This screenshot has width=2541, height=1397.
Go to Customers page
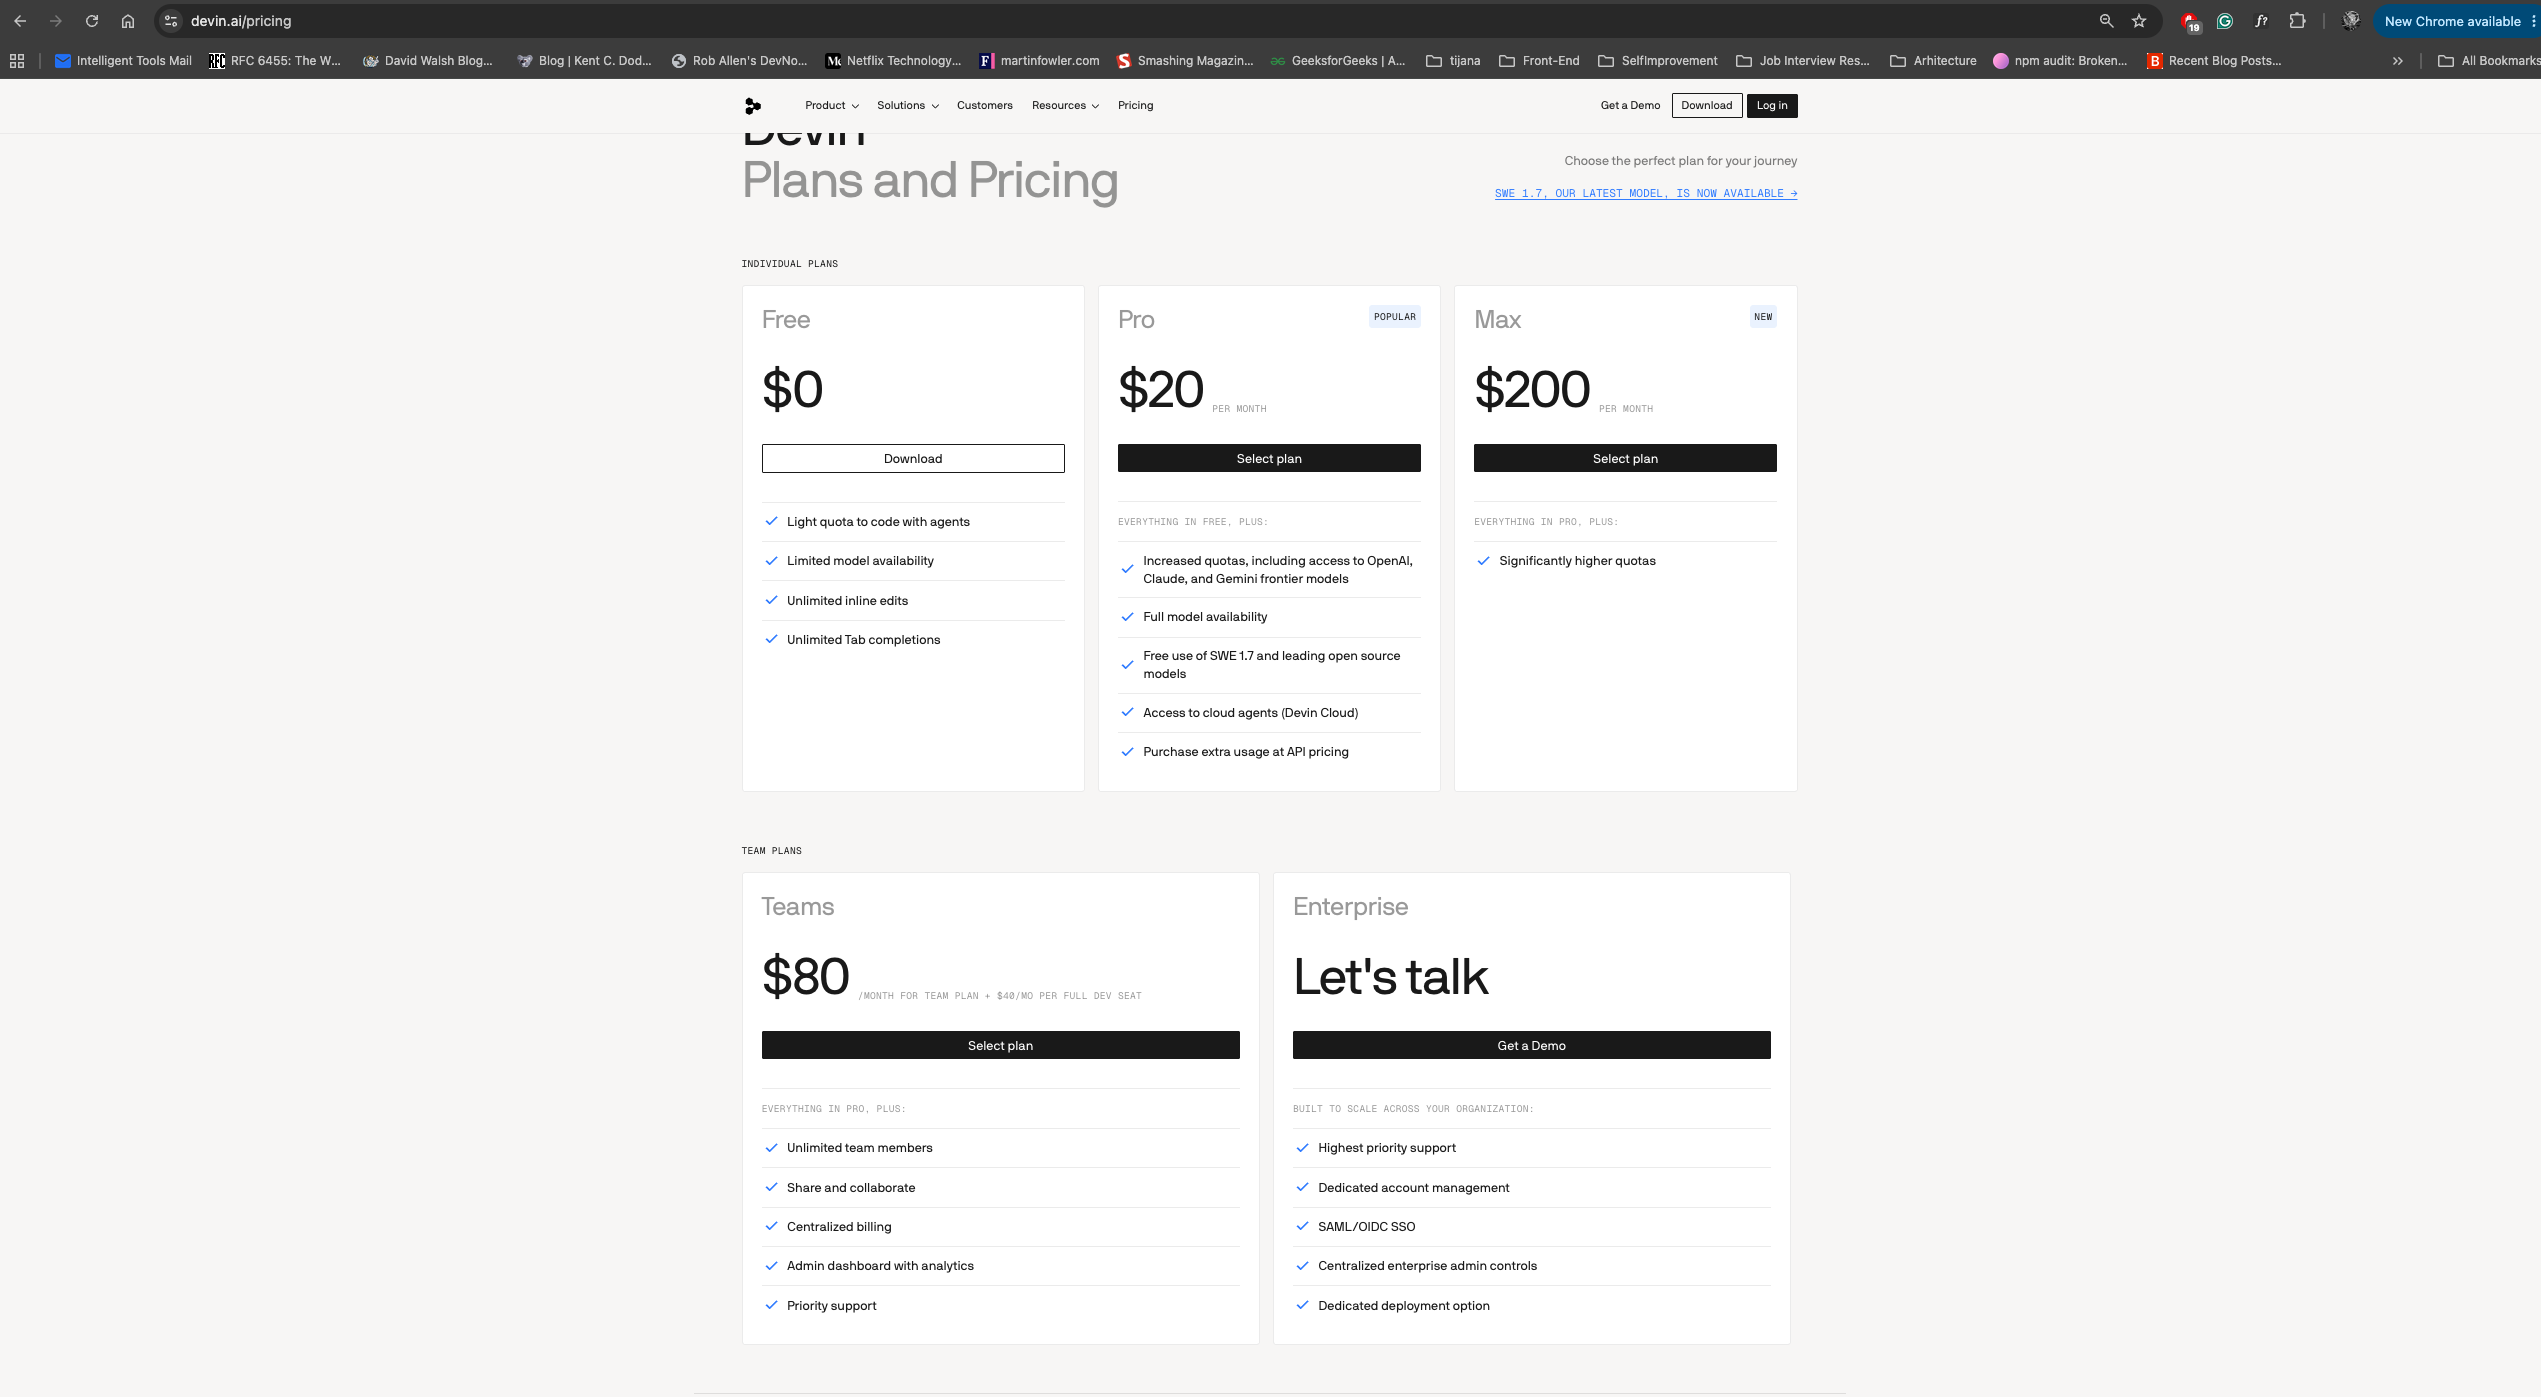coord(985,106)
